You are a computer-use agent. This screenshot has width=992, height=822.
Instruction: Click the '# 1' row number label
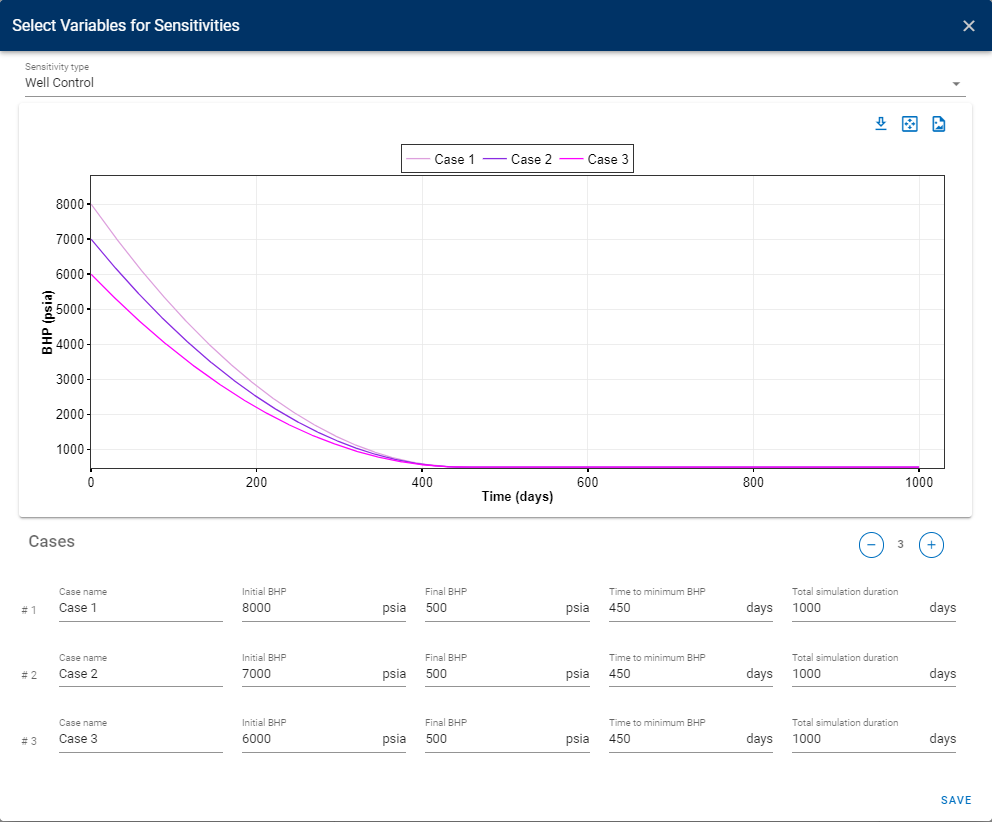[29, 610]
